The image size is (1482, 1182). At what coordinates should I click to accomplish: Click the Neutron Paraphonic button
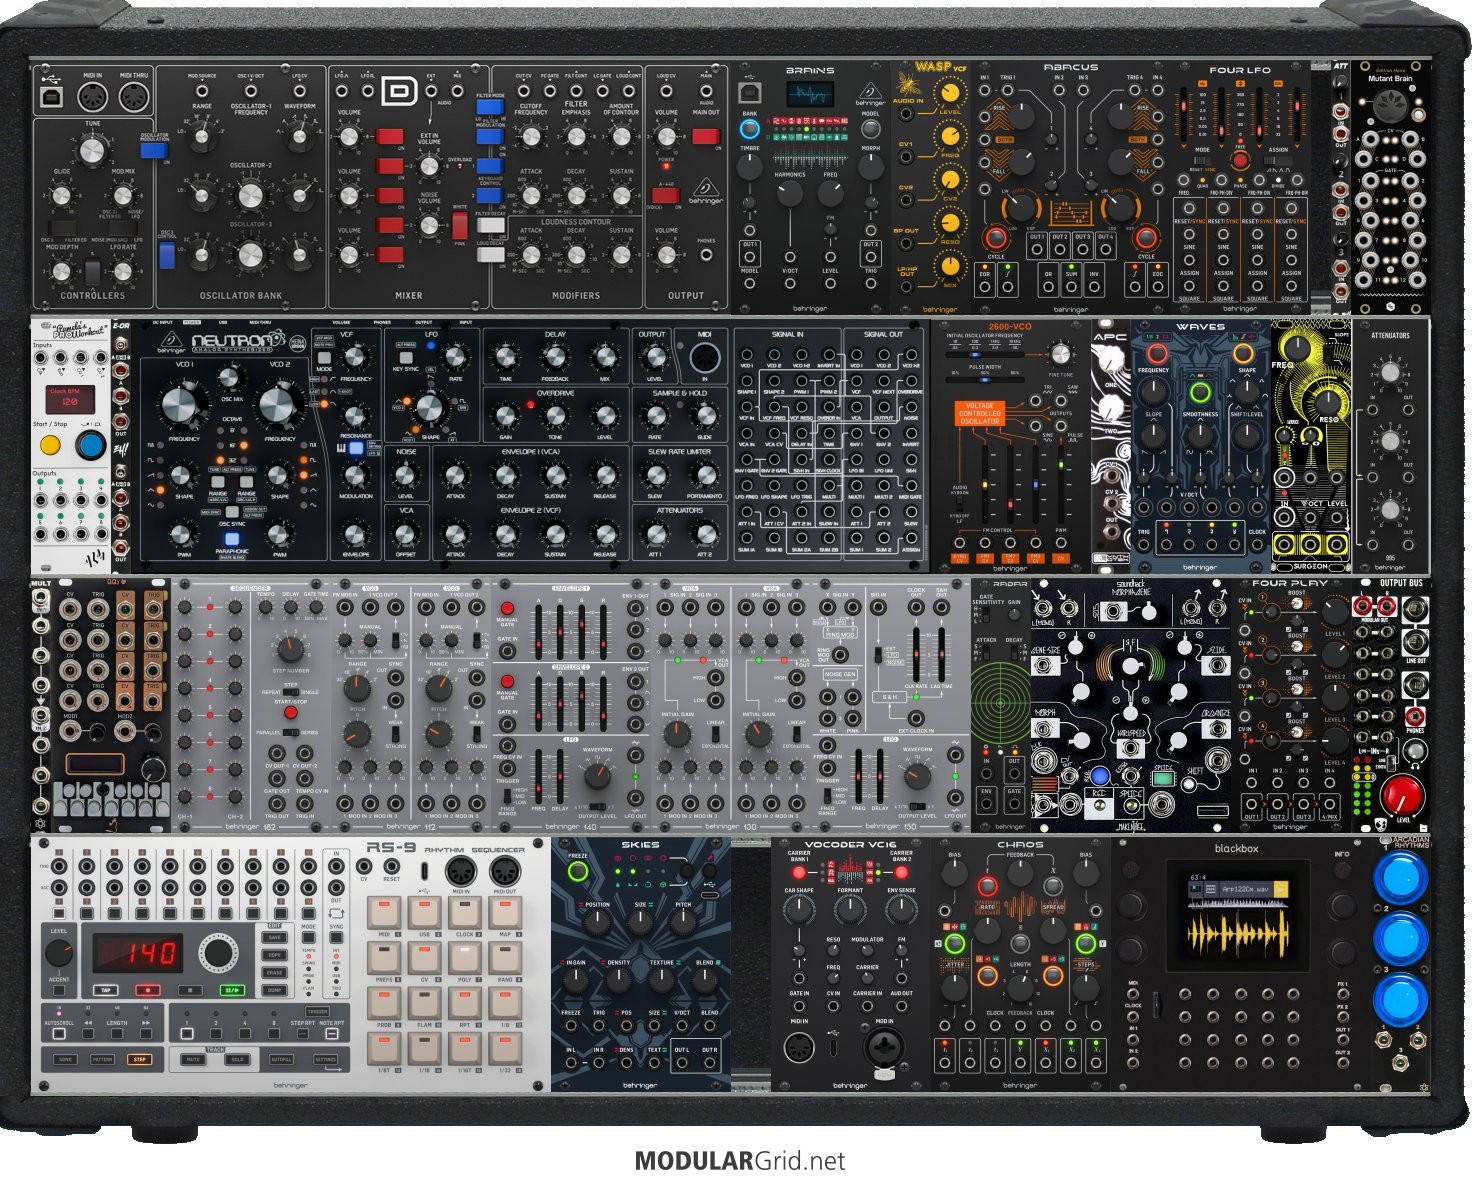point(232,540)
